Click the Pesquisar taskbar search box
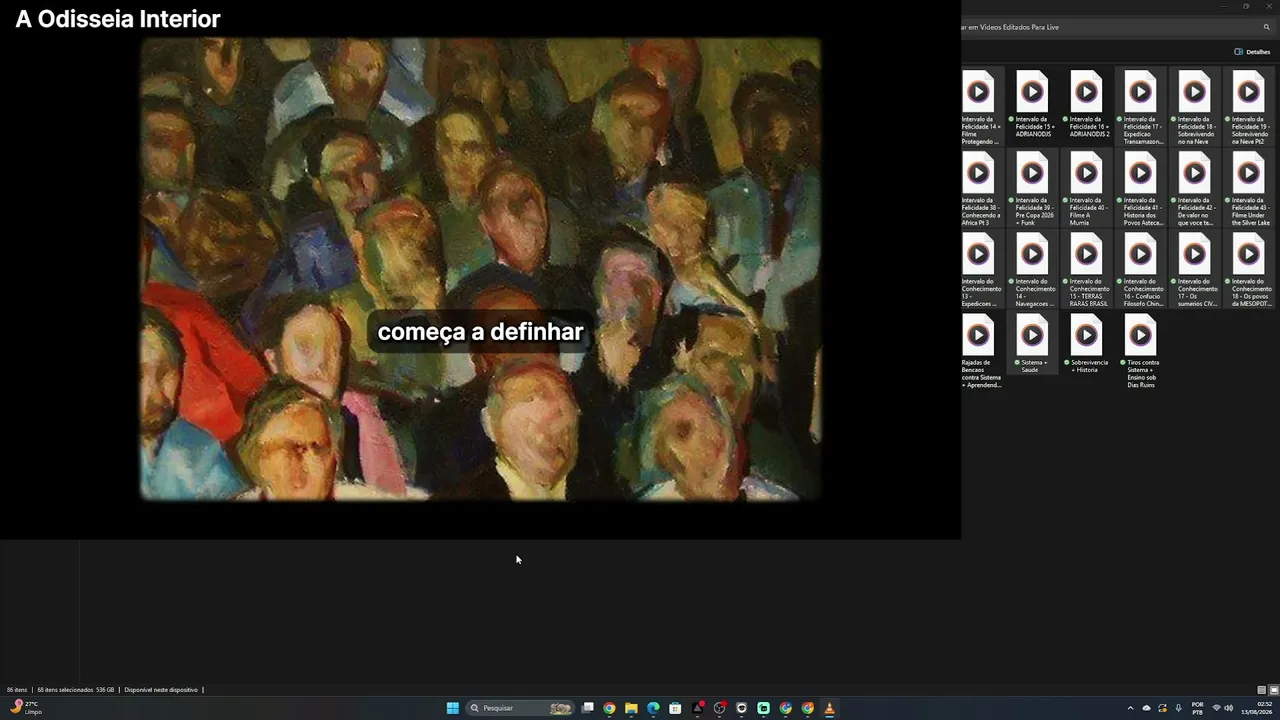Viewport: 1280px width, 720px height. point(522,708)
